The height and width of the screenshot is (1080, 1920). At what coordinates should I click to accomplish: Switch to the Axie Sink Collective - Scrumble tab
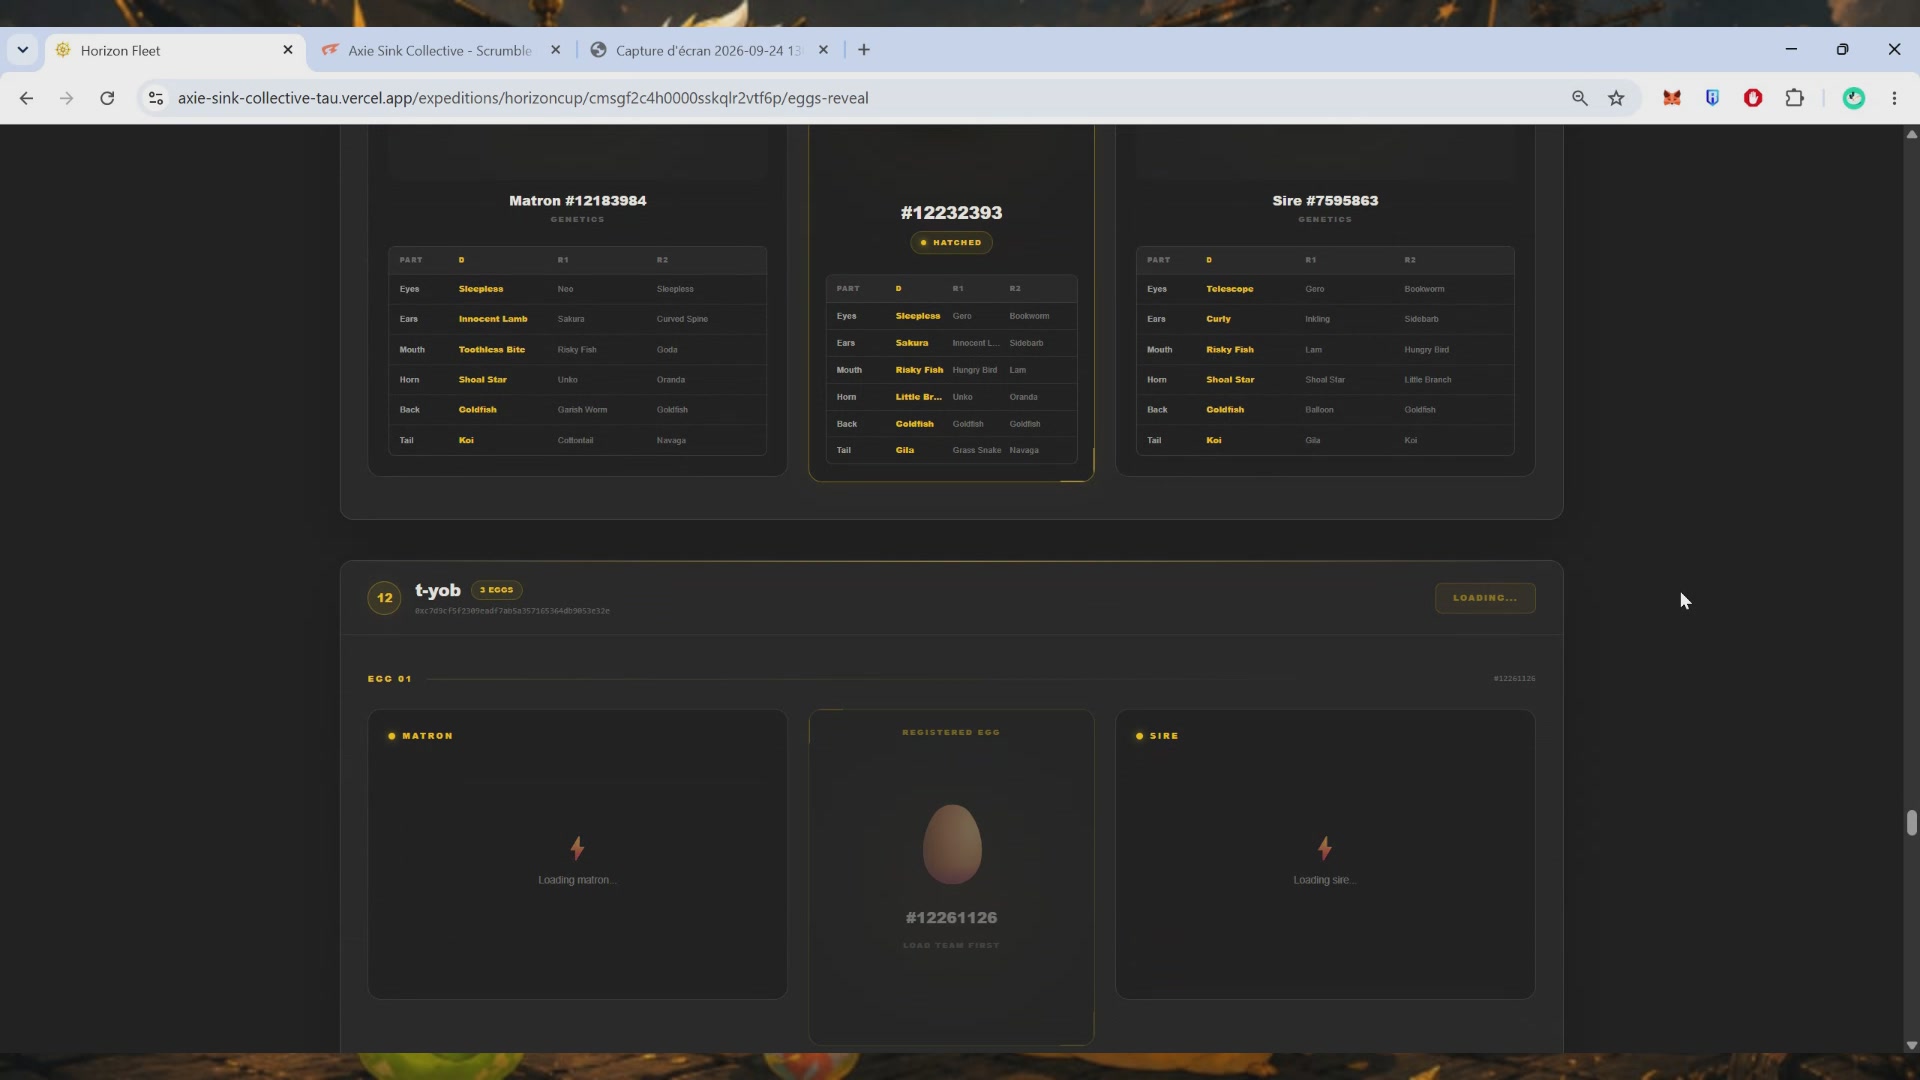[440, 50]
